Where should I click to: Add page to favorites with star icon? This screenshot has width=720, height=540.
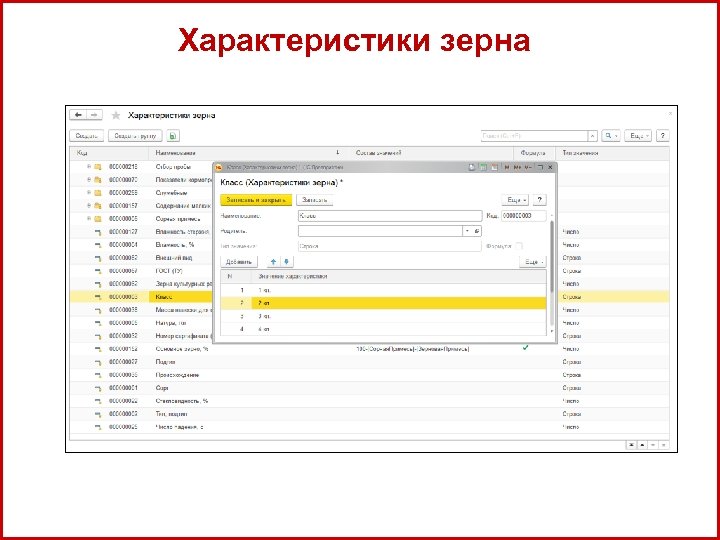(x=116, y=115)
